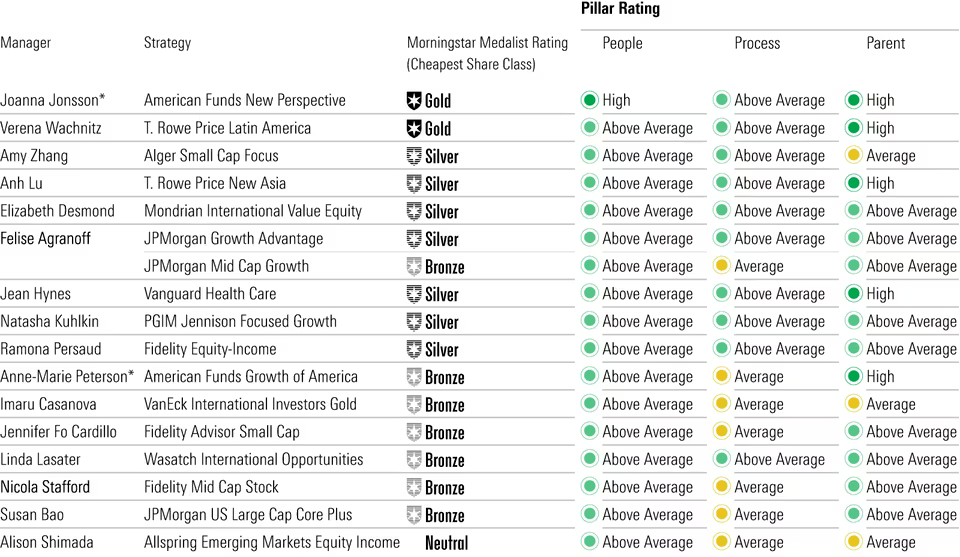Select the People pillar column header

click(x=622, y=43)
